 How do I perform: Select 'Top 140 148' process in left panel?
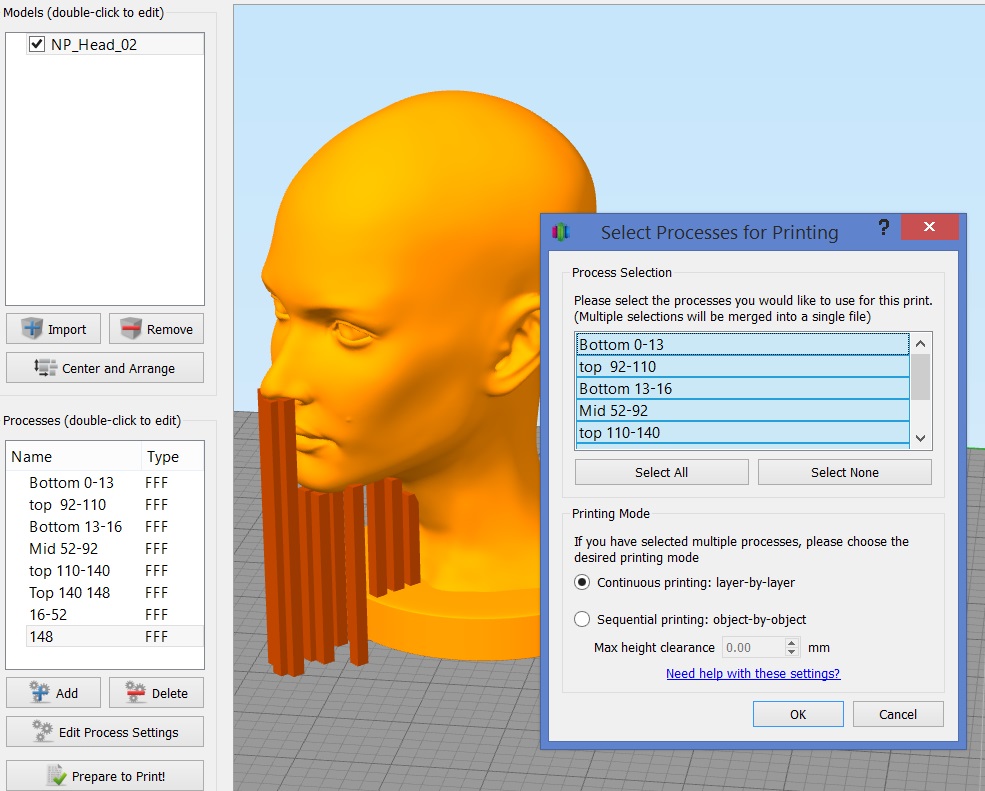[70, 593]
